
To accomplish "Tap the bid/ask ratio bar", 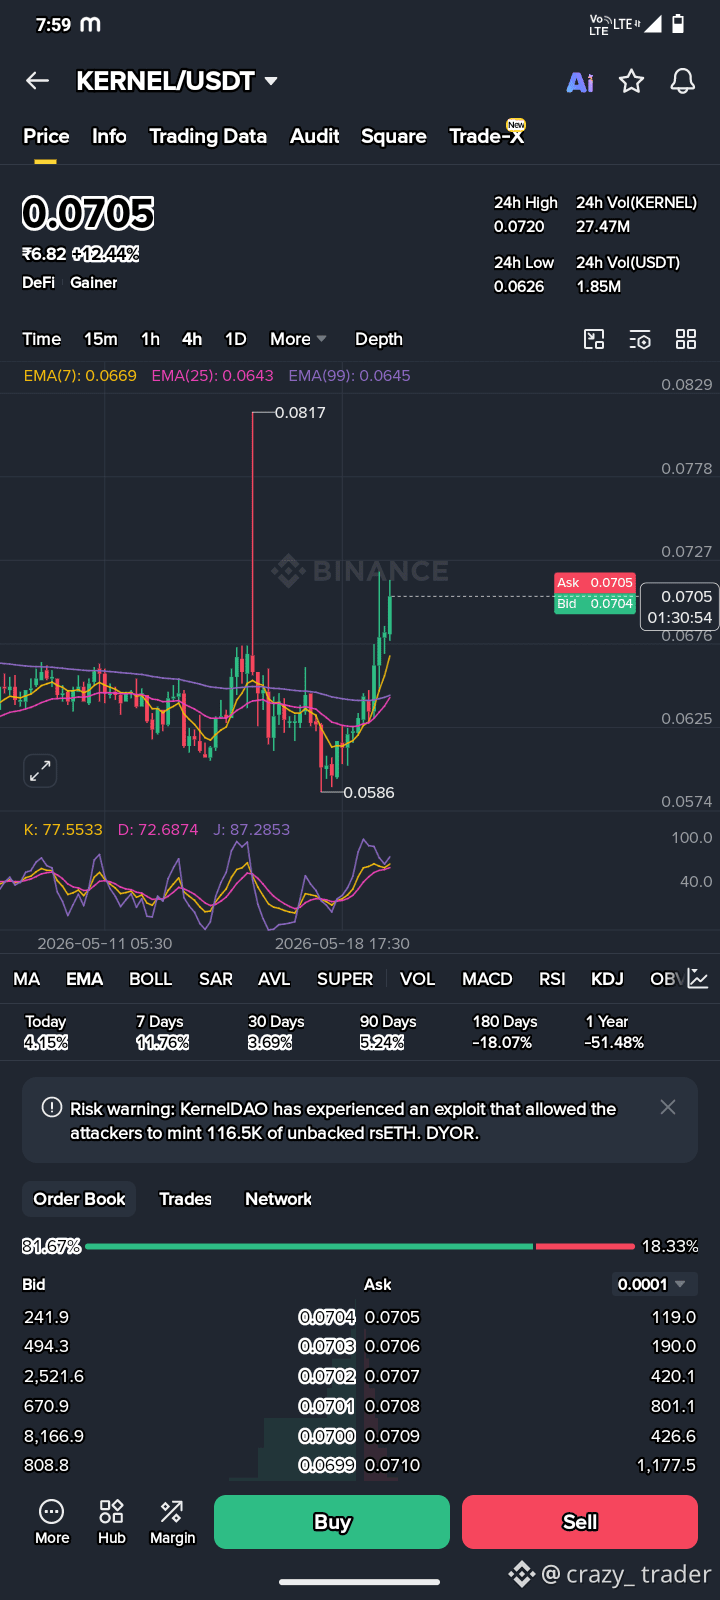I will (x=360, y=1246).
